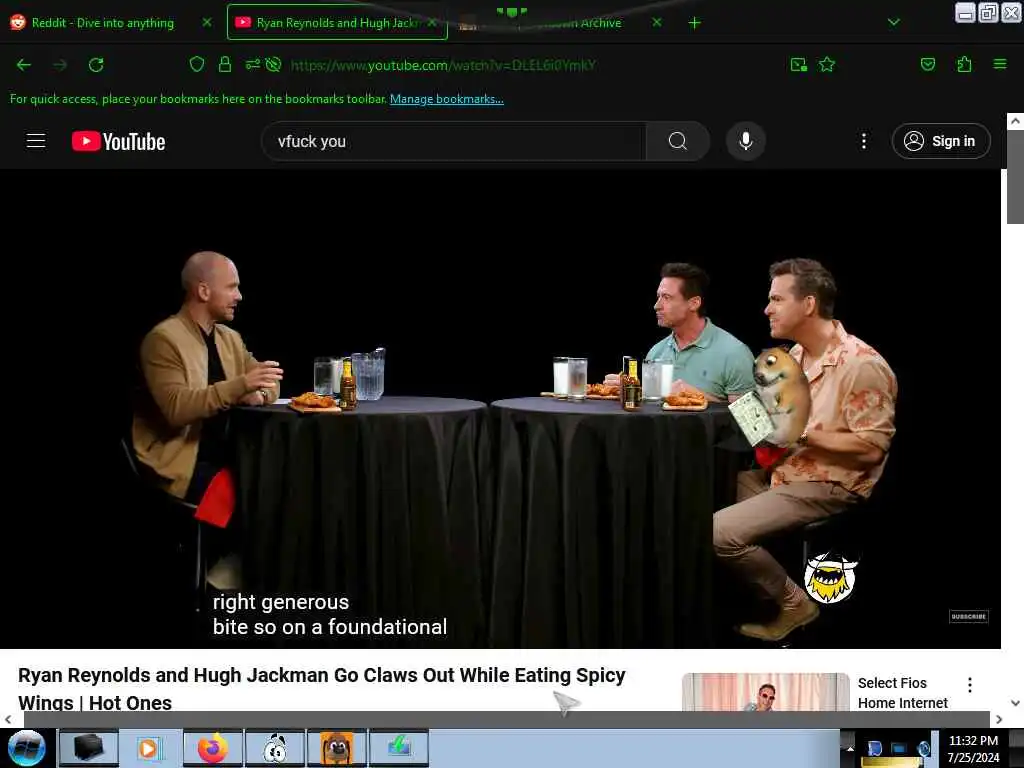The height and width of the screenshot is (768, 1024).
Task: Click the horizontal scrollbar right arrow
Action: [x=999, y=719]
